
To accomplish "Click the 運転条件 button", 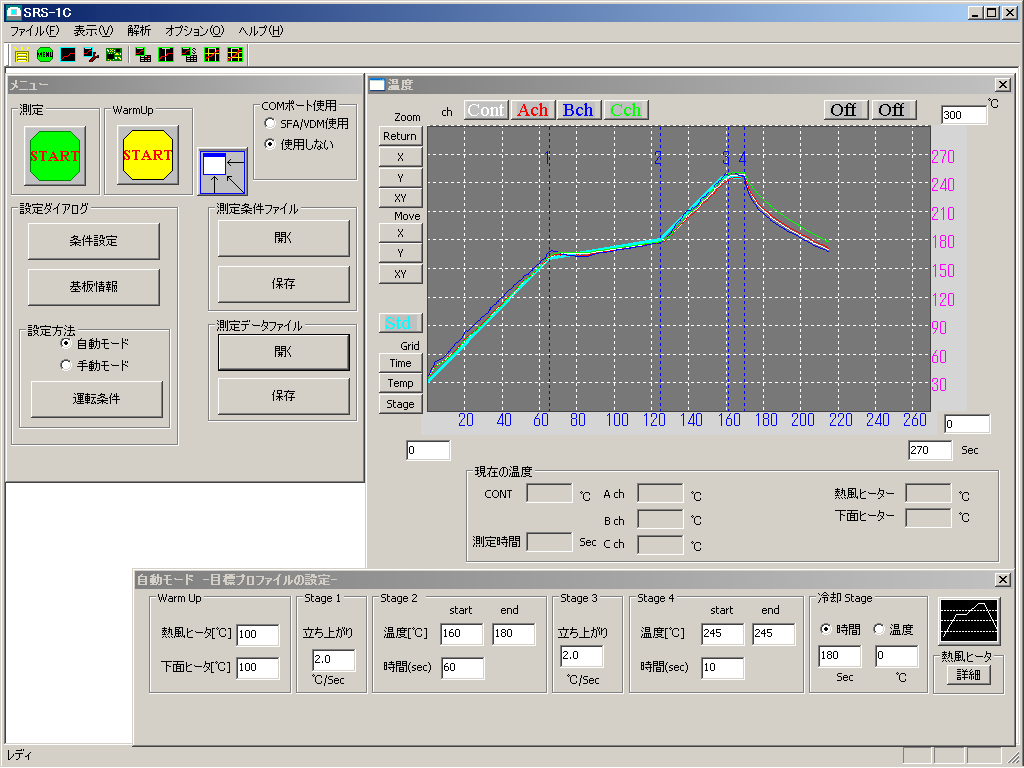I will coord(96,398).
